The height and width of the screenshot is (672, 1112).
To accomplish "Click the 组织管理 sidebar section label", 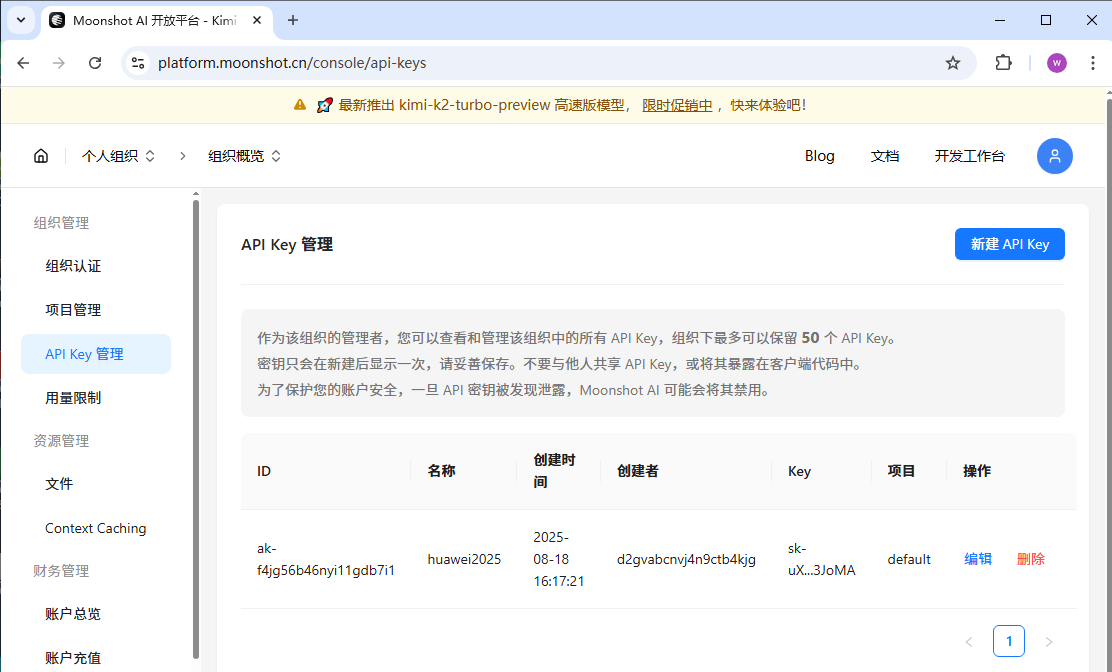I will [61, 223].
